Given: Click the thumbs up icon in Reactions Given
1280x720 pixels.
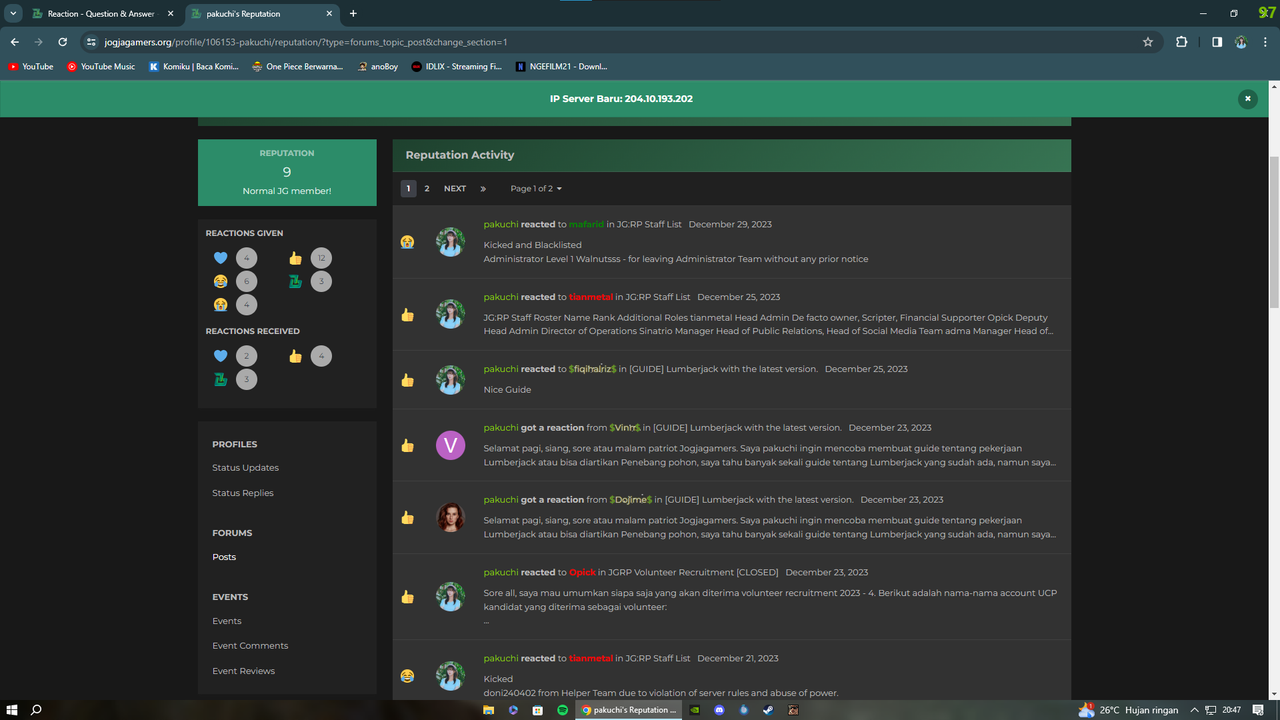Looking at the screenshot, I should pos(295,258).
